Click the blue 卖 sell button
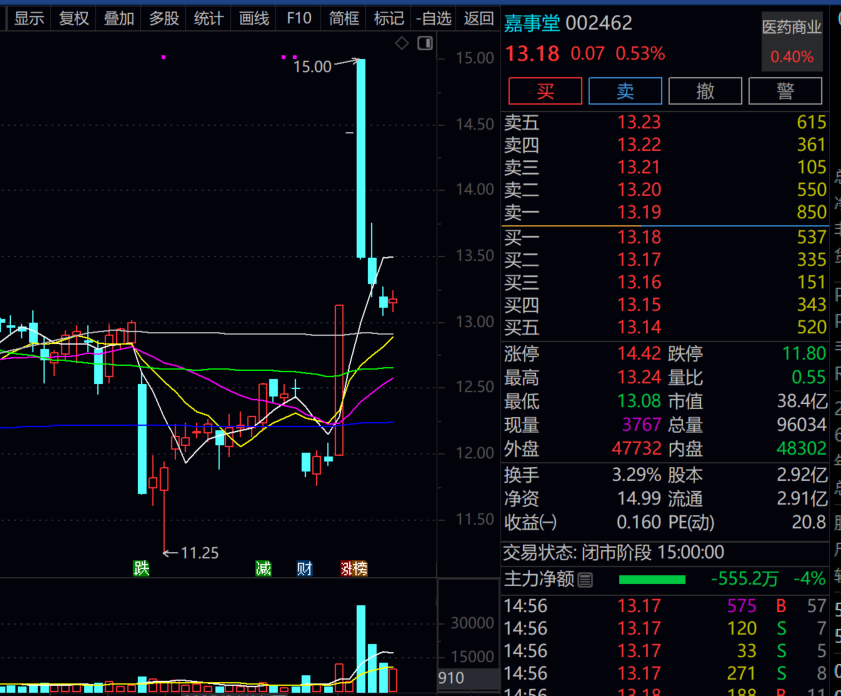The image size is (841, 696). click(625, 91)
